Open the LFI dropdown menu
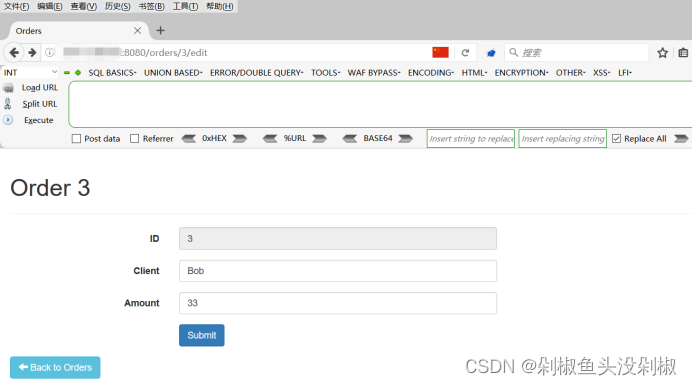This screenshot has height=385, width=692. [x=625, y=72]
